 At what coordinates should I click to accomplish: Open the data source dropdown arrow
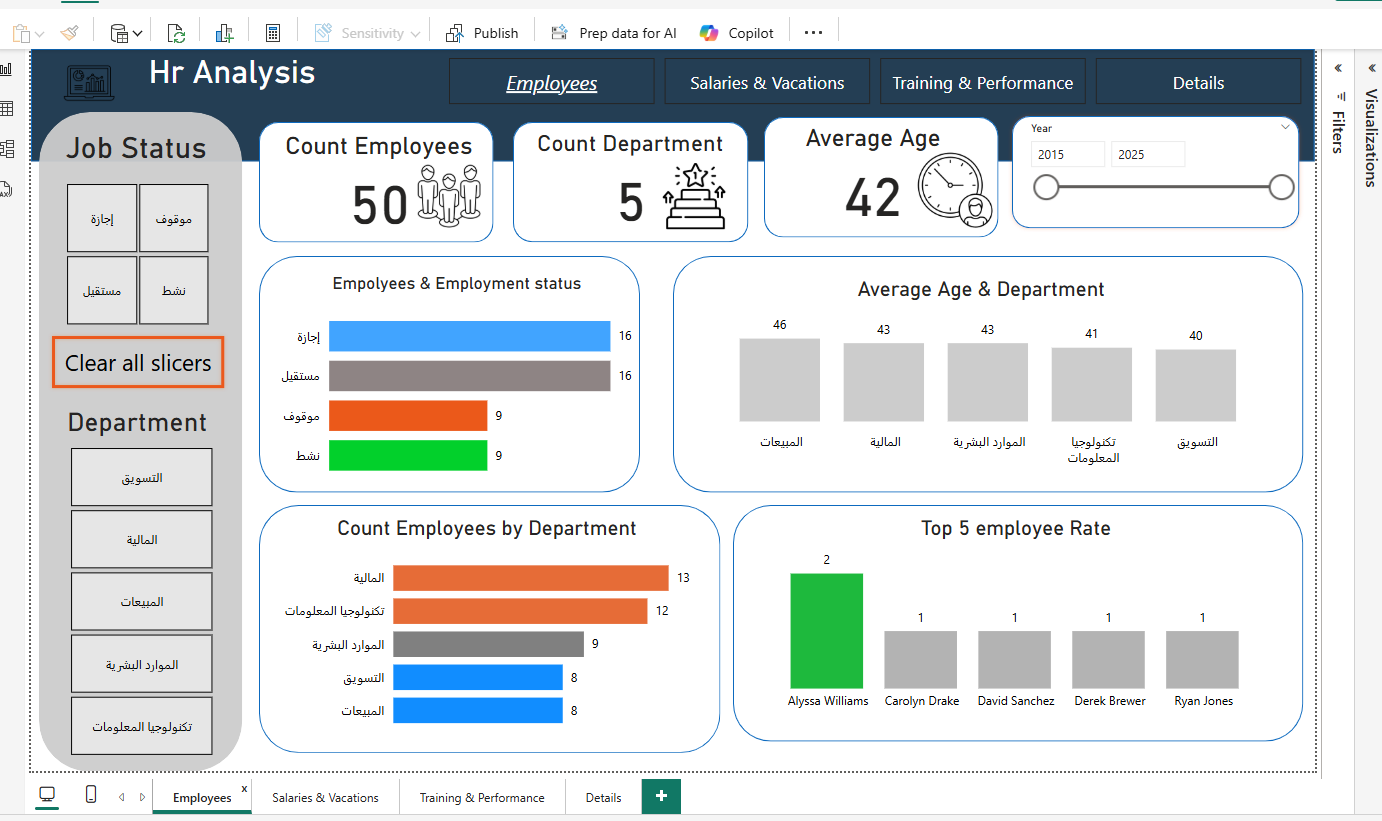[137, 33]
